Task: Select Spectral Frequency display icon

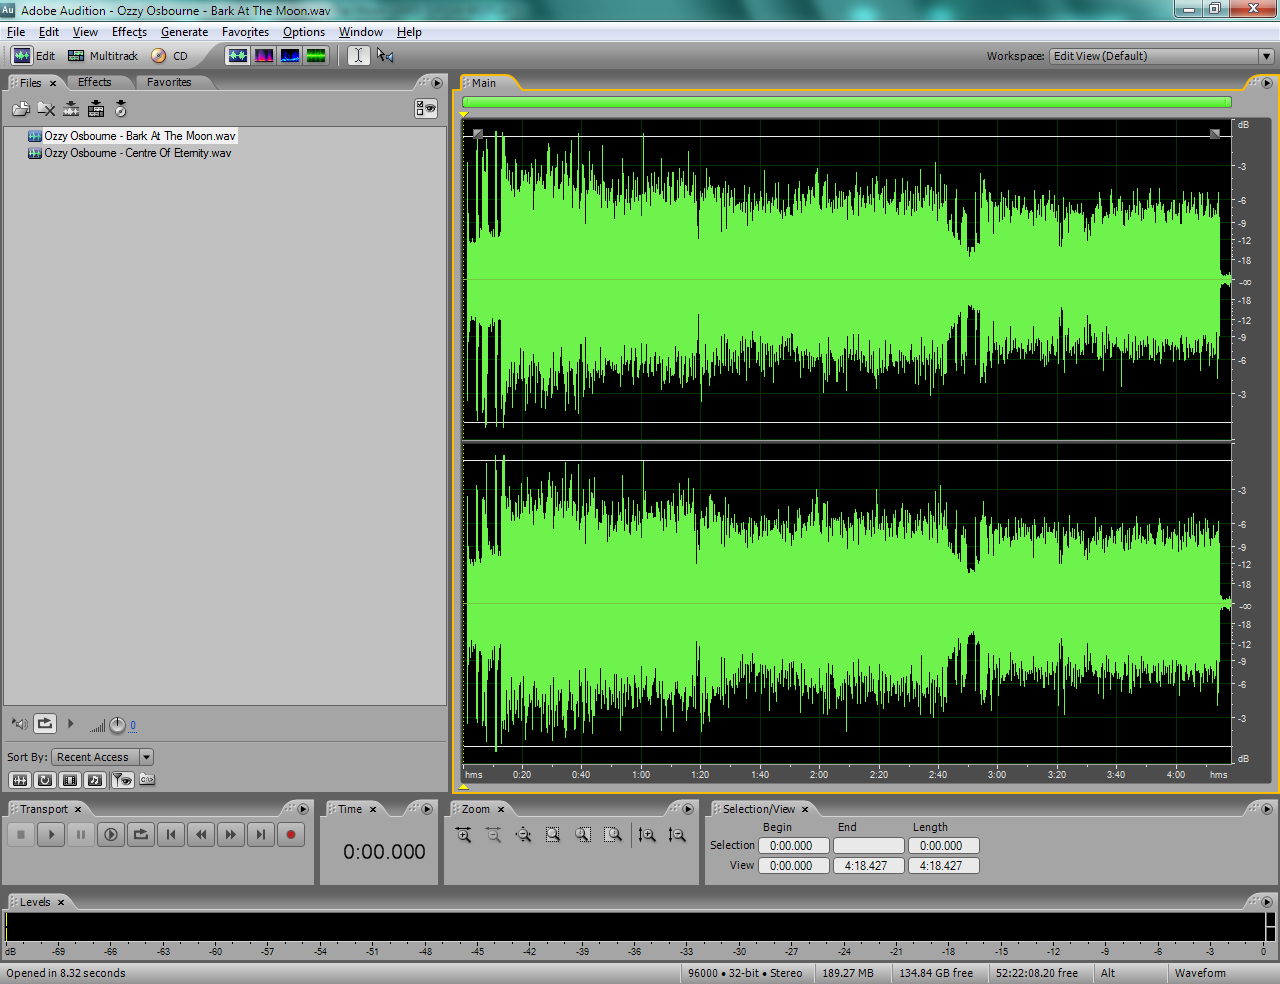Action: (x=264, y=56)
